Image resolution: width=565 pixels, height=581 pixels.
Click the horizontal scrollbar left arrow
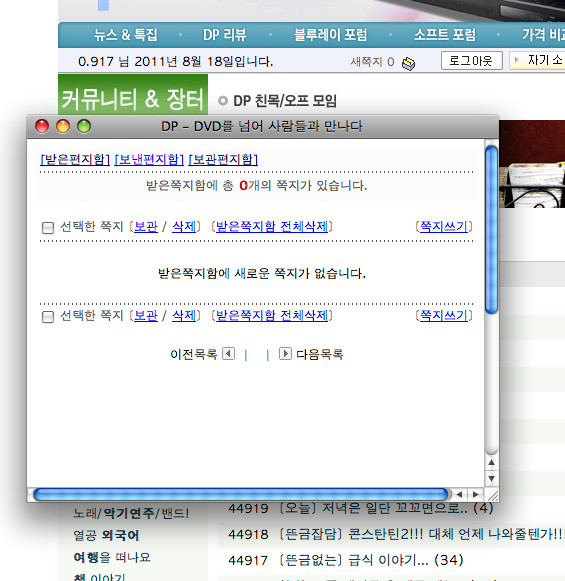pos(459,494)
